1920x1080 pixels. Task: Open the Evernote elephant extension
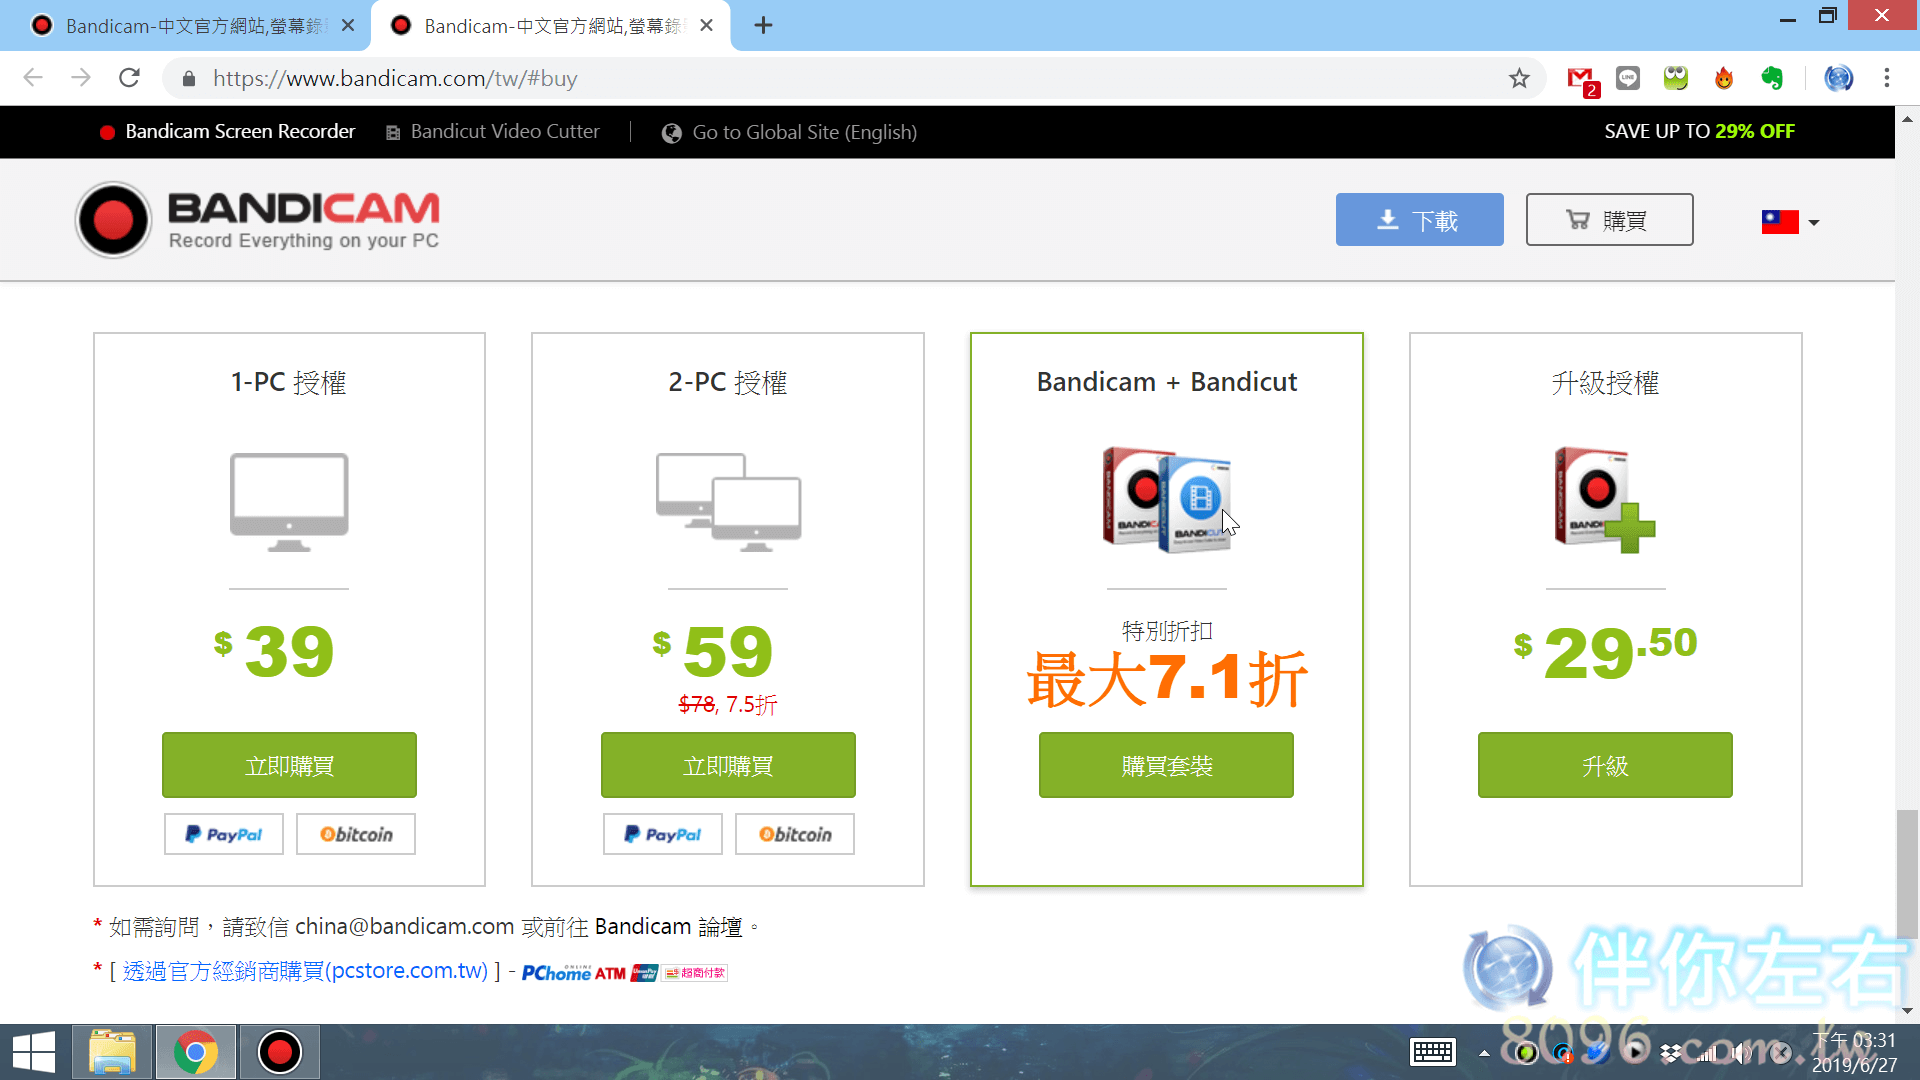coord(1772,78)
